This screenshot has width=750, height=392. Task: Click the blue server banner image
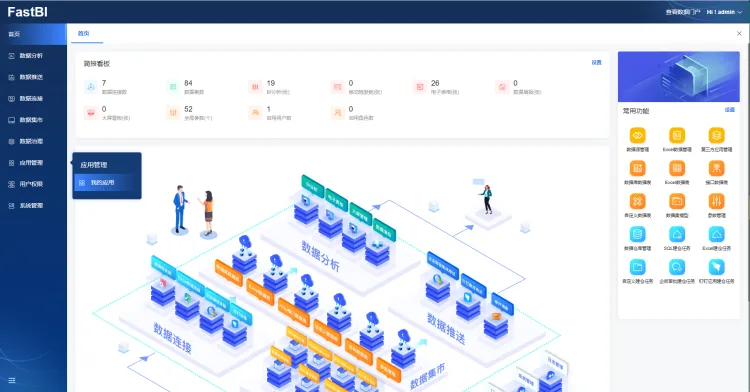point(679,76)
